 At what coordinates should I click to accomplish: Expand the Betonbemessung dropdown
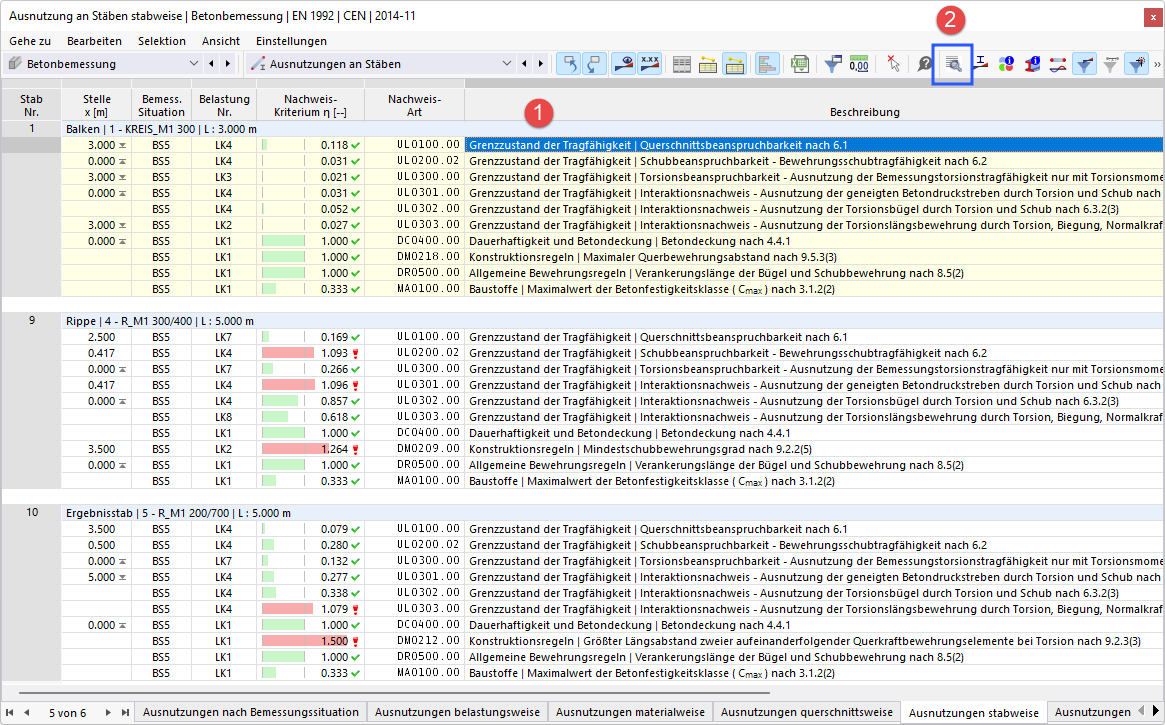coord(193,64)
